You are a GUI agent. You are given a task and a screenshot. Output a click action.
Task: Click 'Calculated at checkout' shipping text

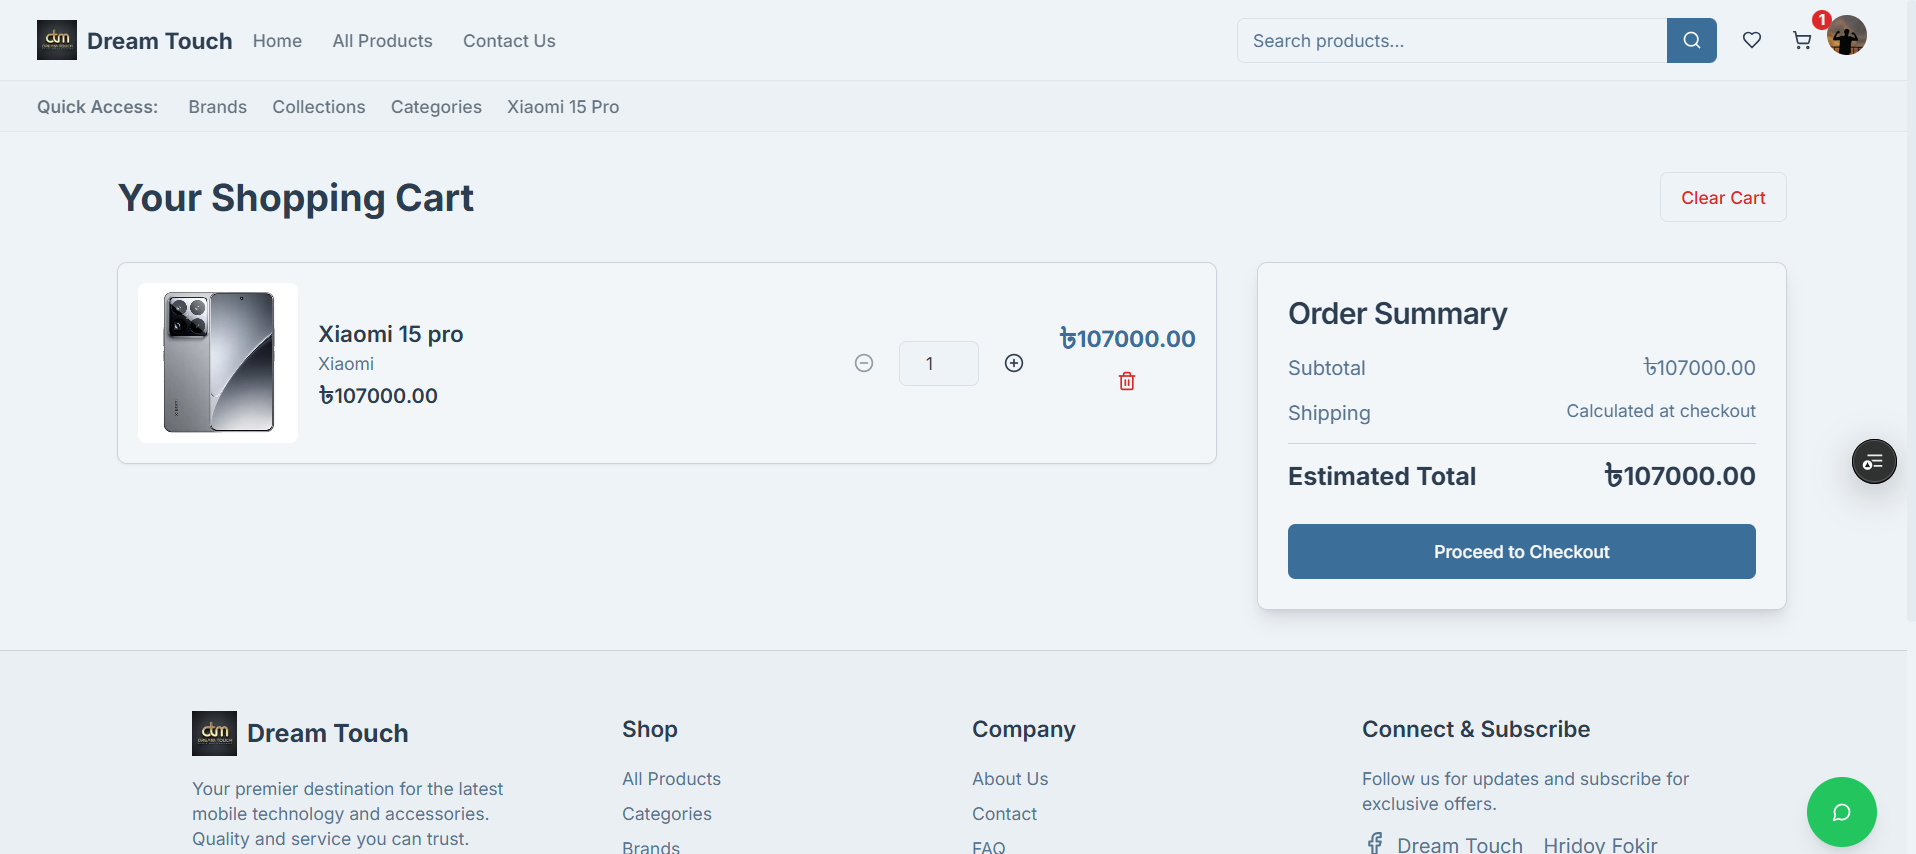(1661, 411)
